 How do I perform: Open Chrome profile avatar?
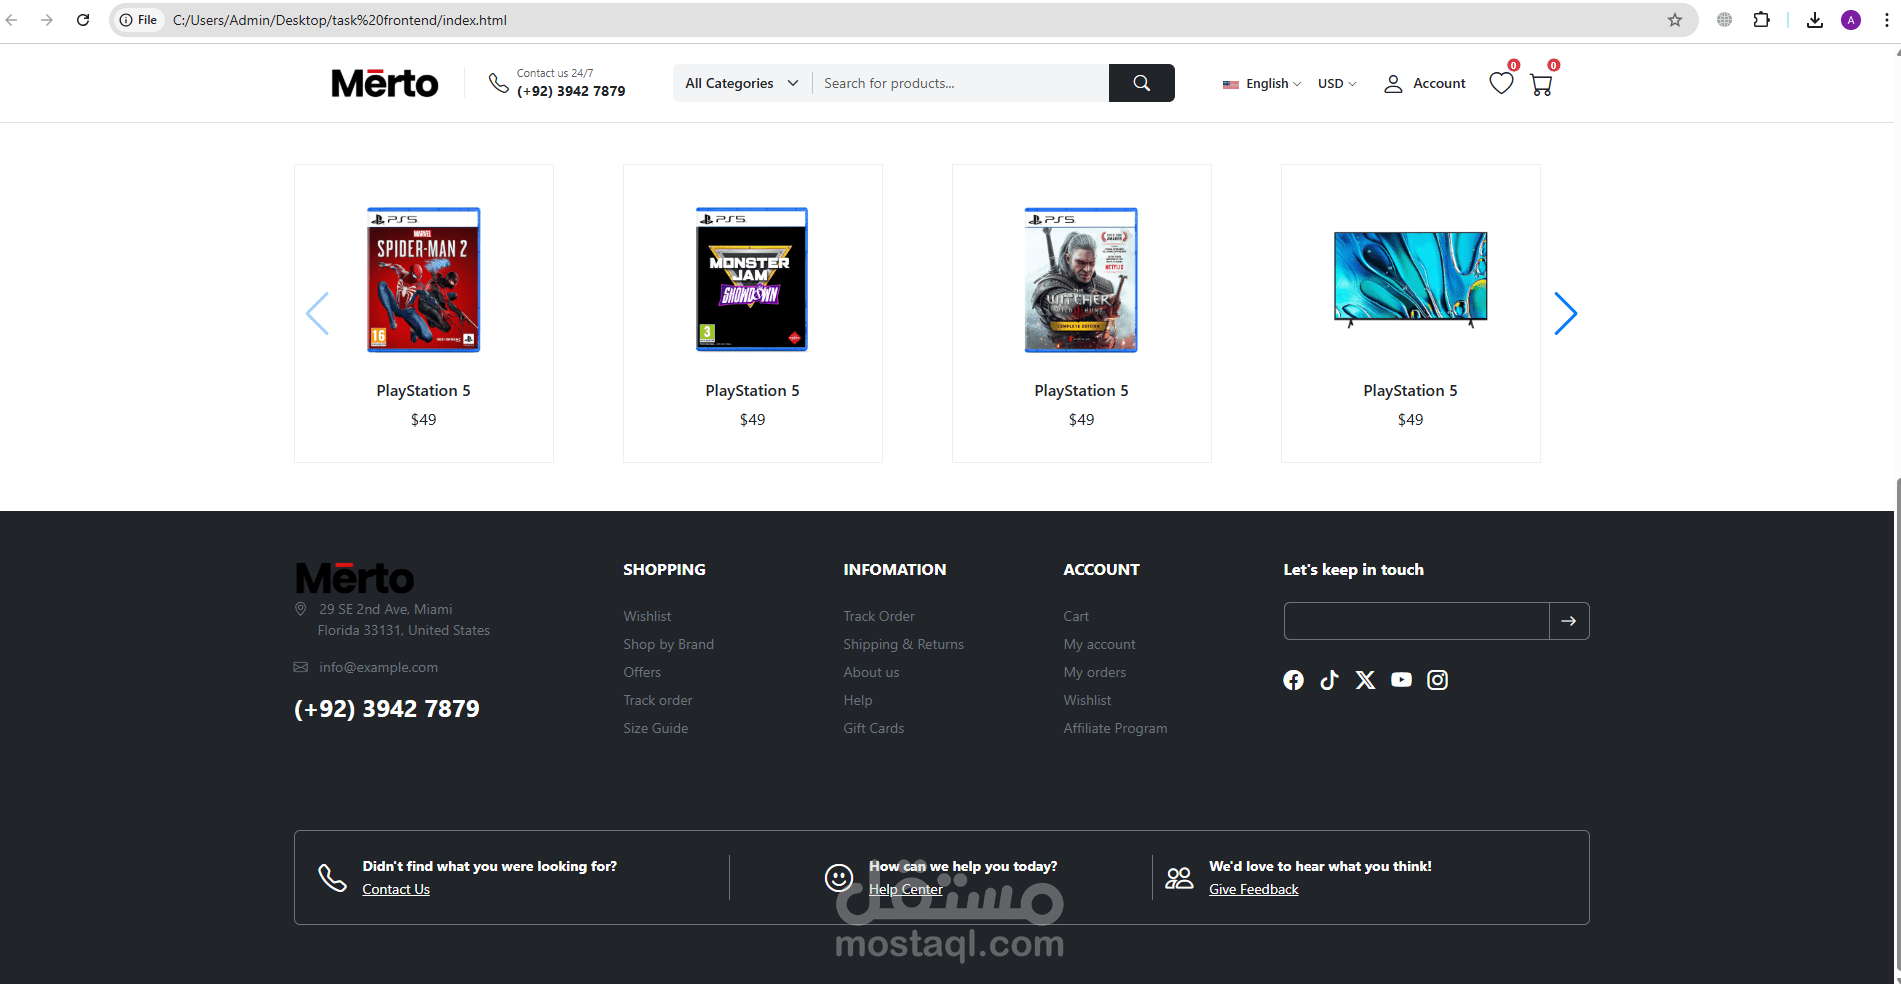1851,20
